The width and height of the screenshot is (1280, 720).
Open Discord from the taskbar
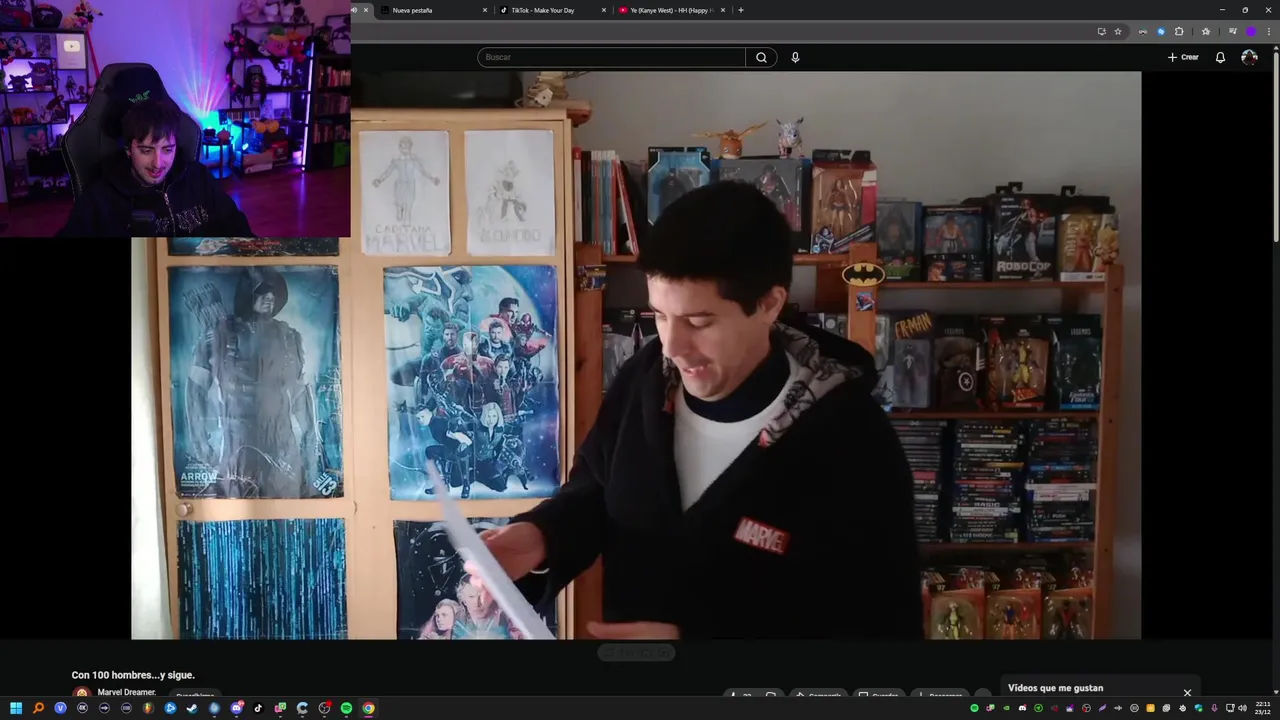[236, 708]
